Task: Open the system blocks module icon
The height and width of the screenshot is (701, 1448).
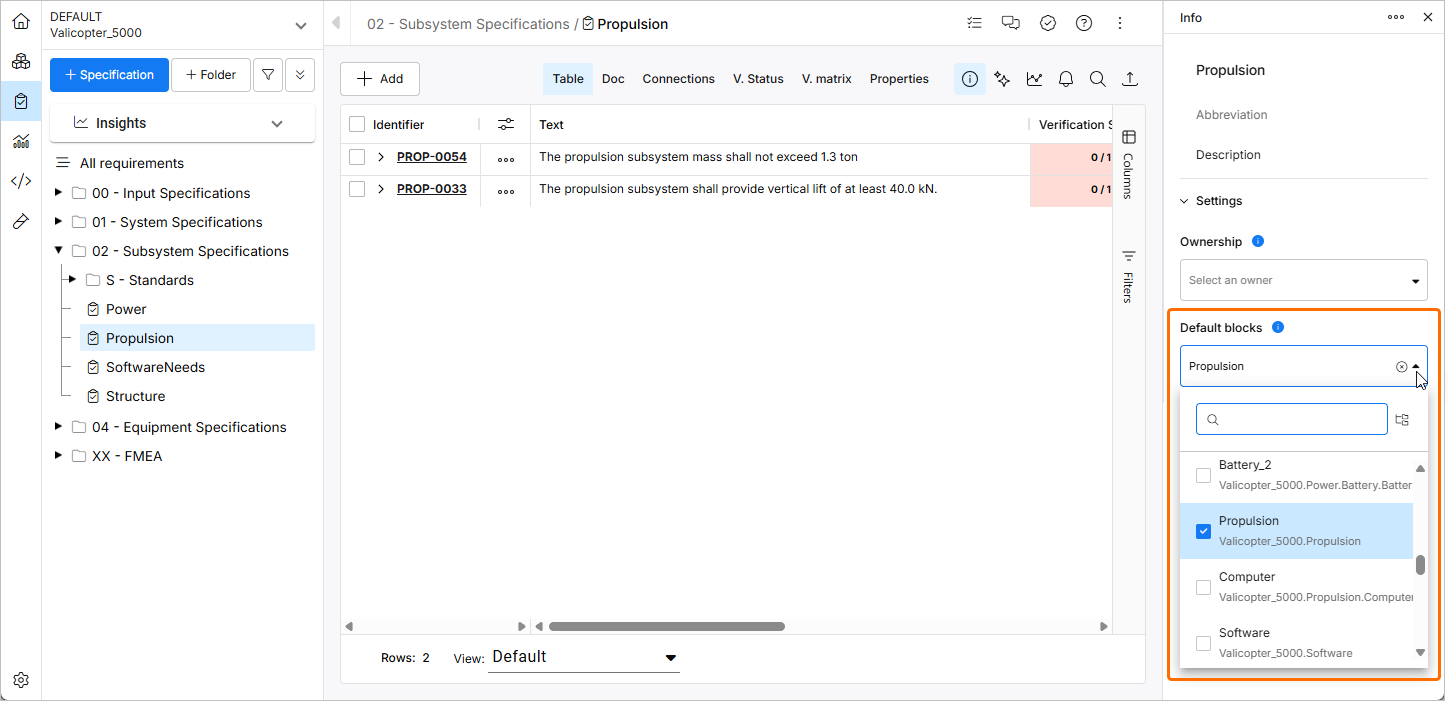Action: coord(21,61)
